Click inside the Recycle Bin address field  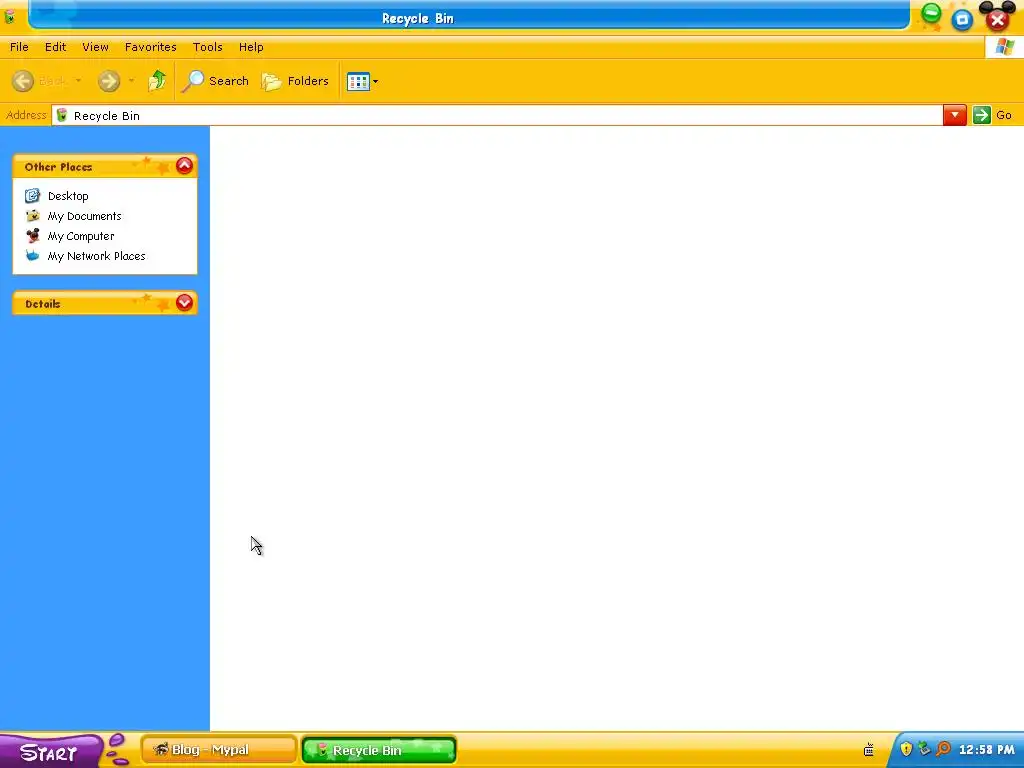tap(497, 116)
